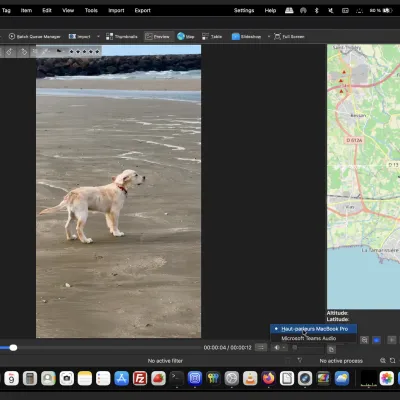Select Microsoft Teams Audio output
Image resolution: width=400 pixels, height=400 pixels.
coord(313,338)
